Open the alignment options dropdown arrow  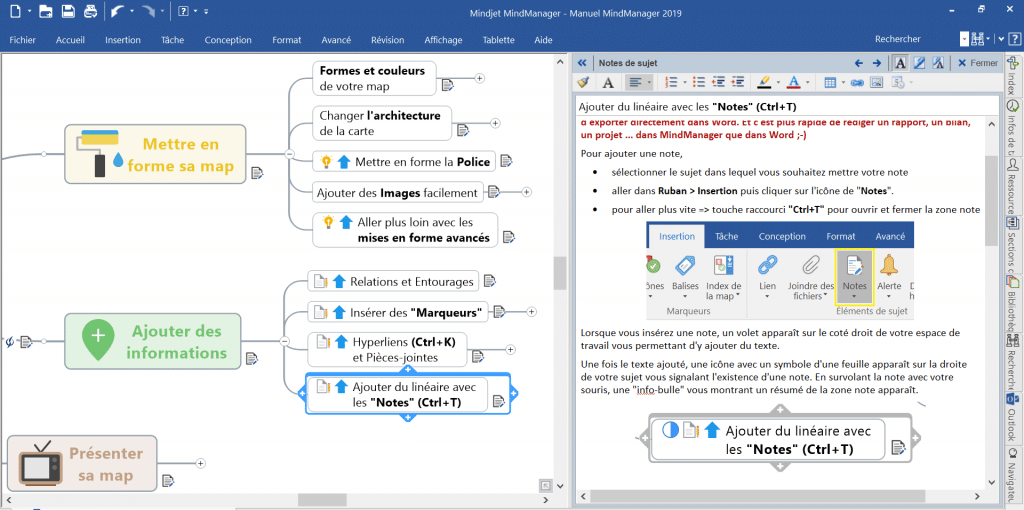648,82
